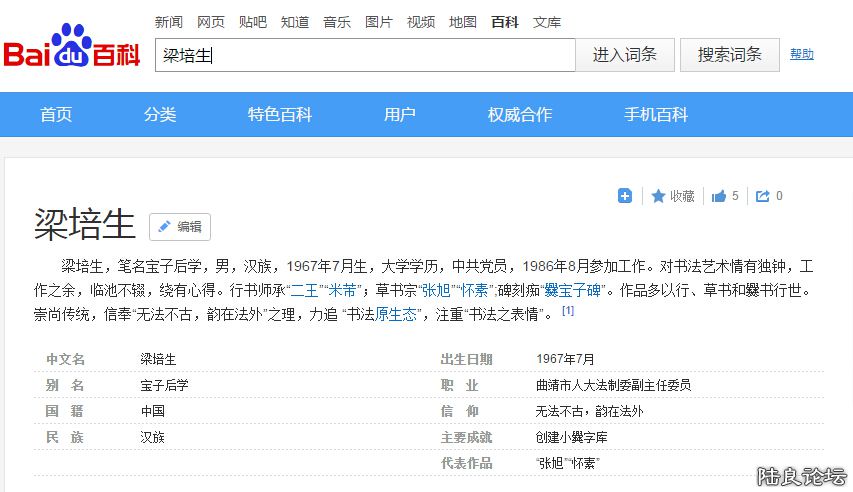
Task: Click the 进入词条 button
Action: click(x=625, y=54)
